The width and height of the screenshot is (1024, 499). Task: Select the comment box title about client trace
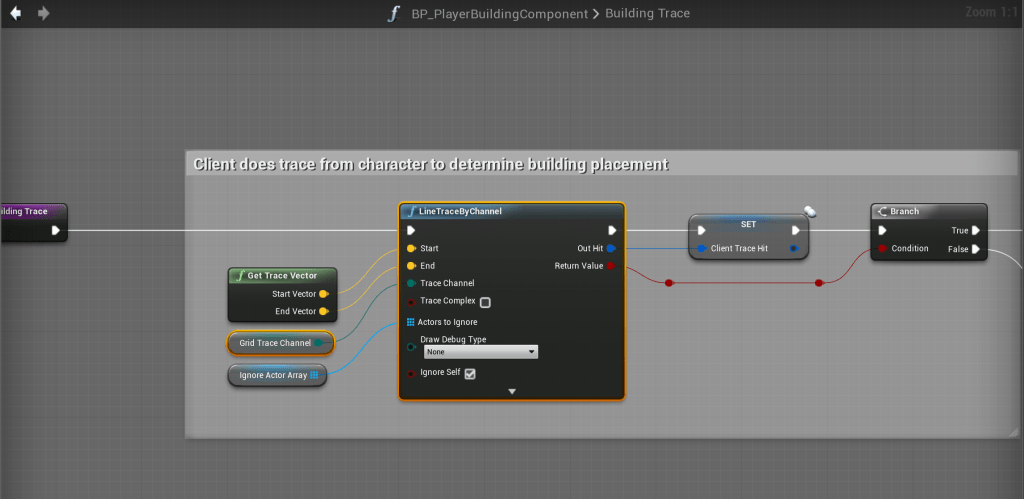(431, 165)
